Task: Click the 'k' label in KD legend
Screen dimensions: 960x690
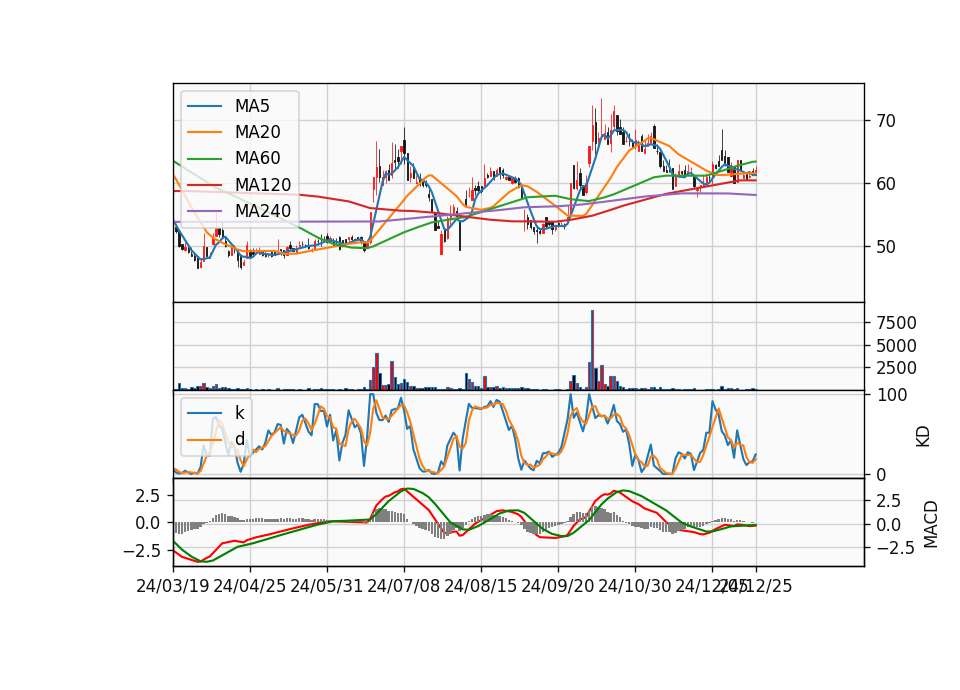Action: [x=240, y=413]
